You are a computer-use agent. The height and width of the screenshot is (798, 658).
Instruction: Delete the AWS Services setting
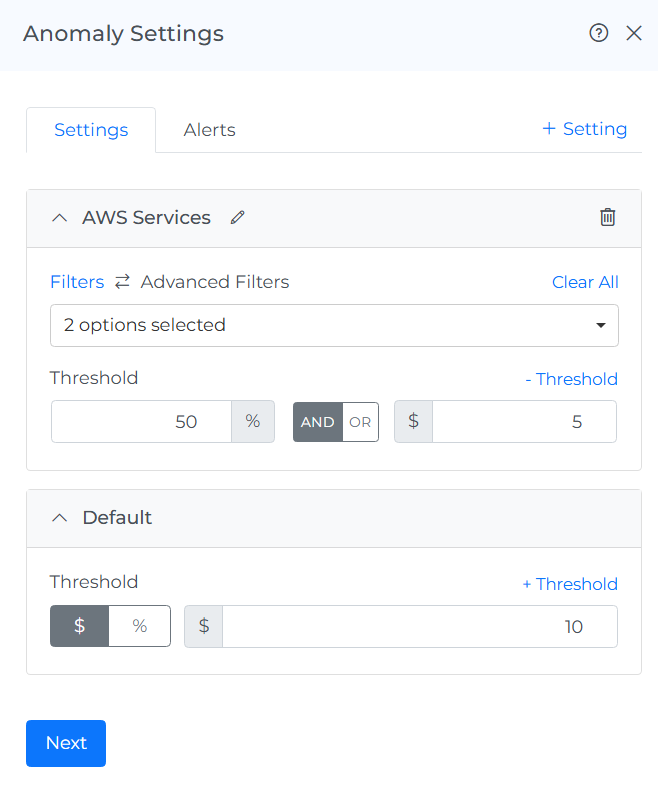point(607,217)
